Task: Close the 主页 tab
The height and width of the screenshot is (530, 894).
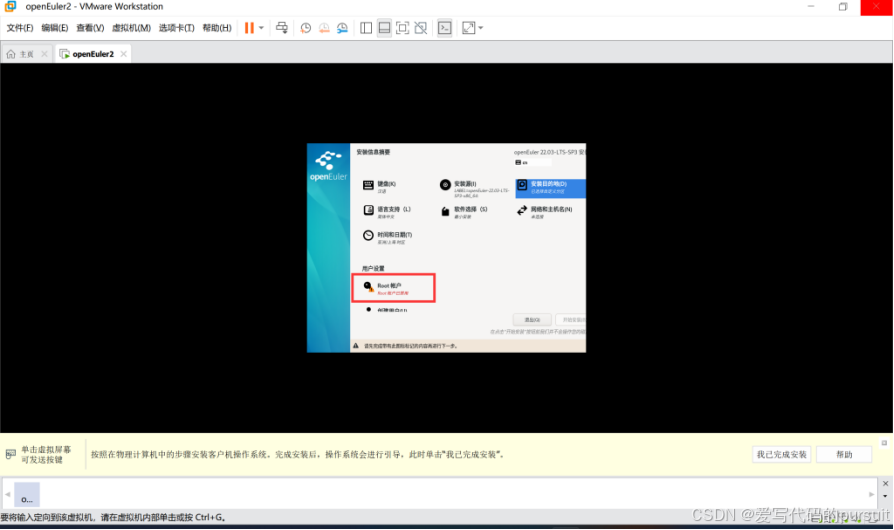Action: tap(44, 54)
